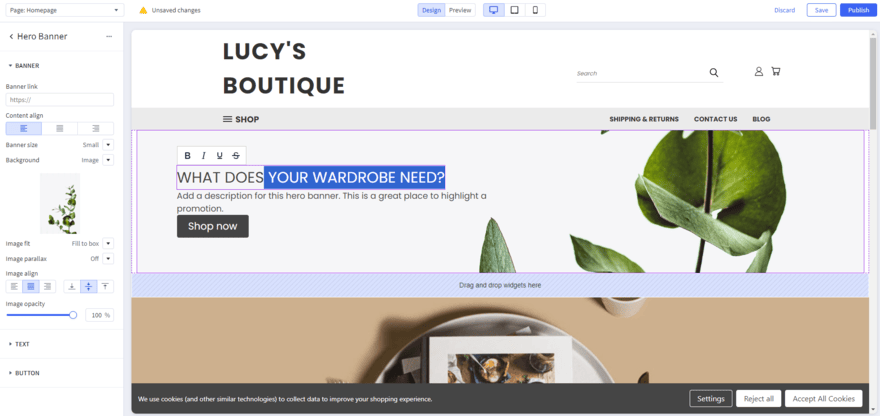Image resolution: width=880 pixels, height=416 pixels.
Task: Open the Image parallax dropdown
Action: pos(108,259)
